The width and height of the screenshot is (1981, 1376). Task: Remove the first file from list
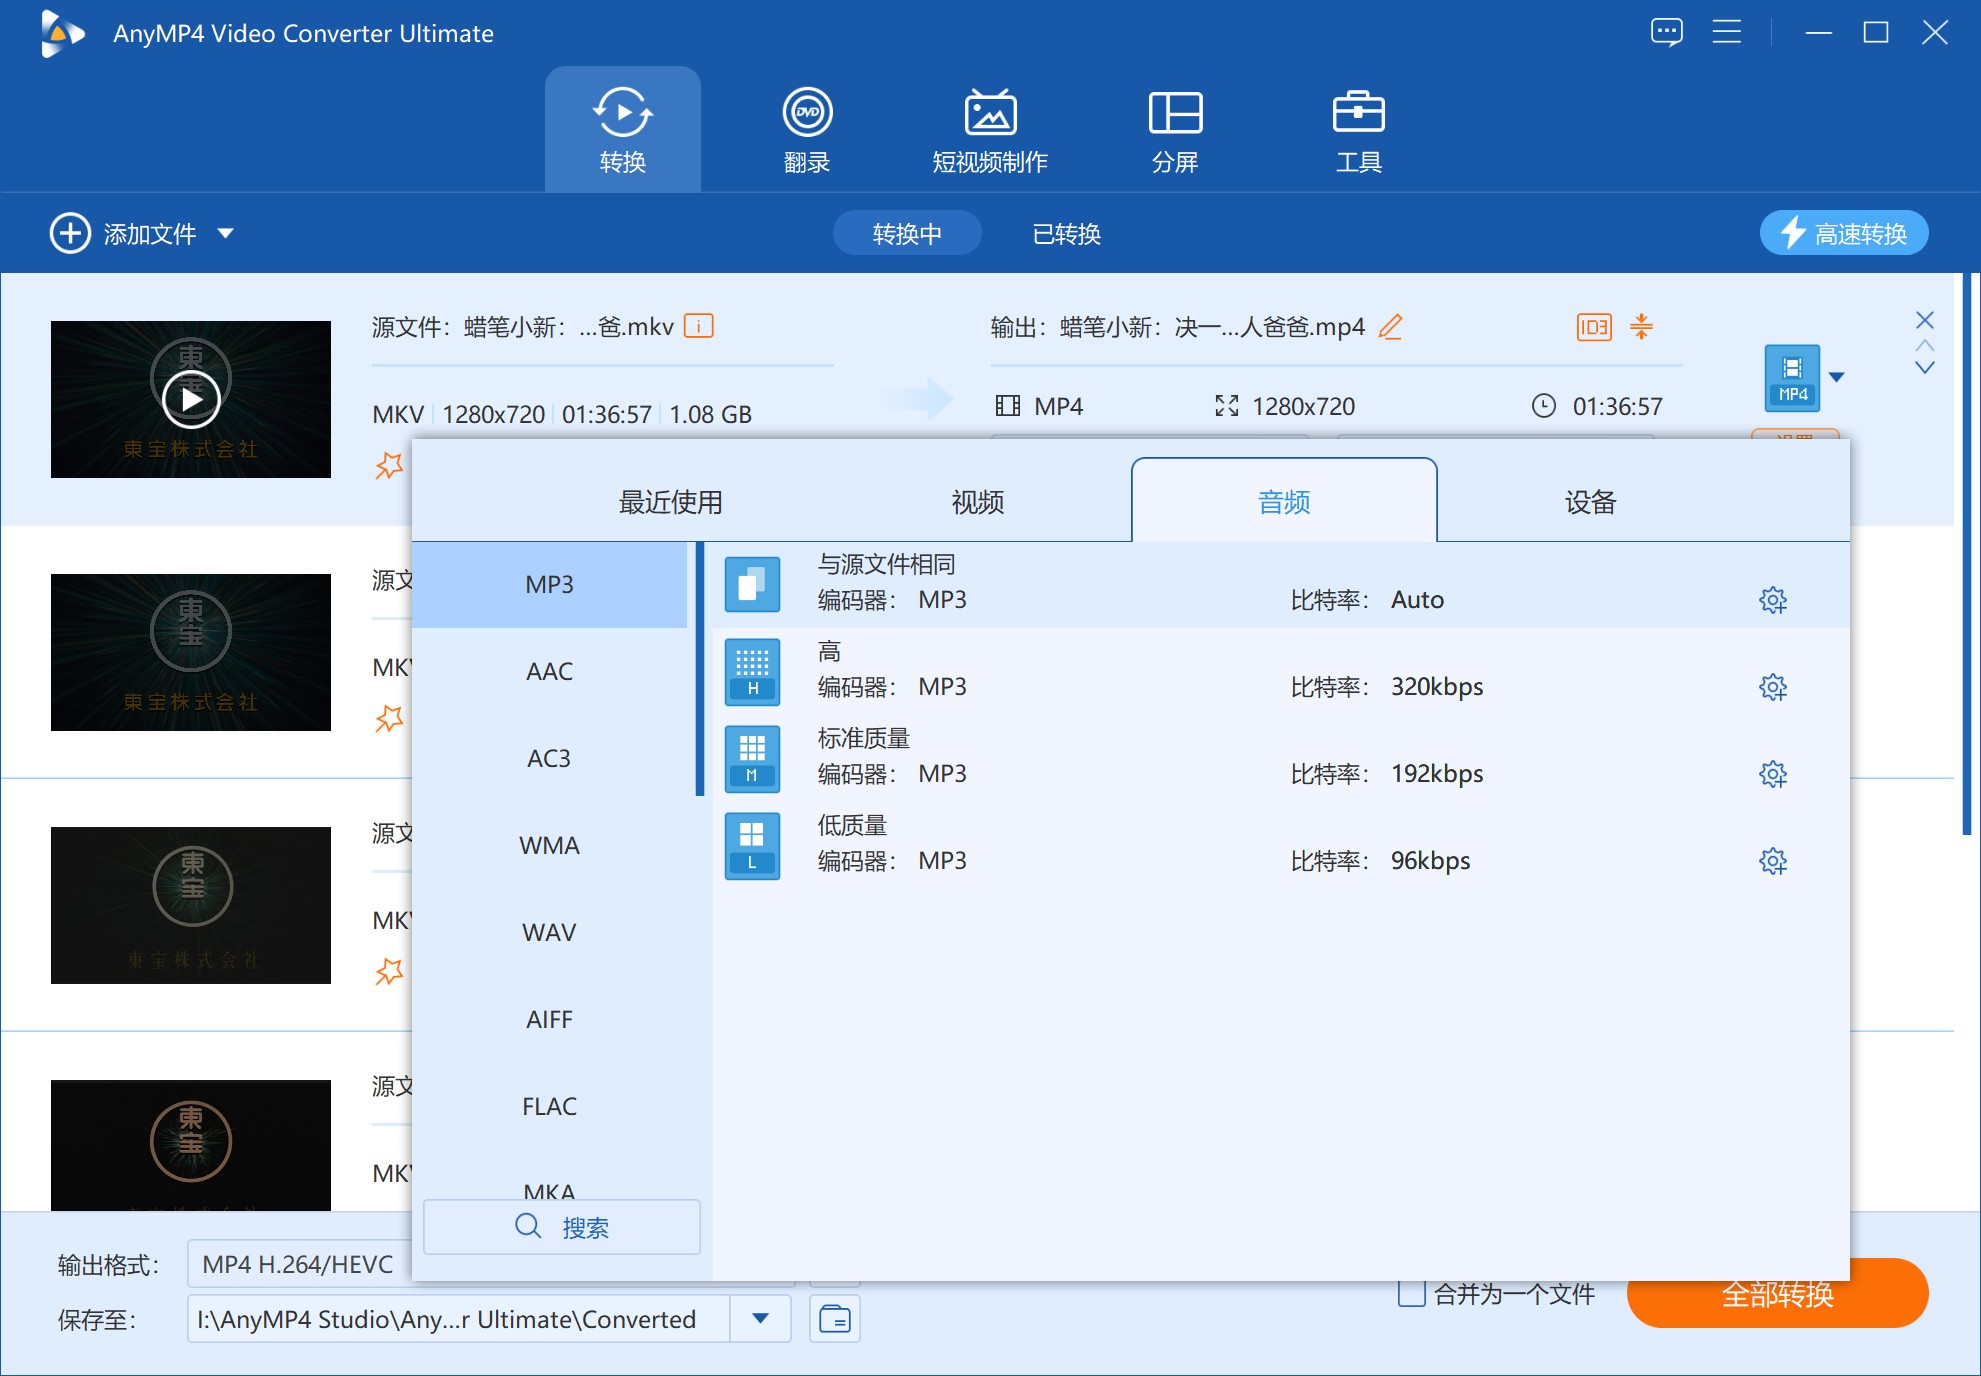(x=1924, y=320)
